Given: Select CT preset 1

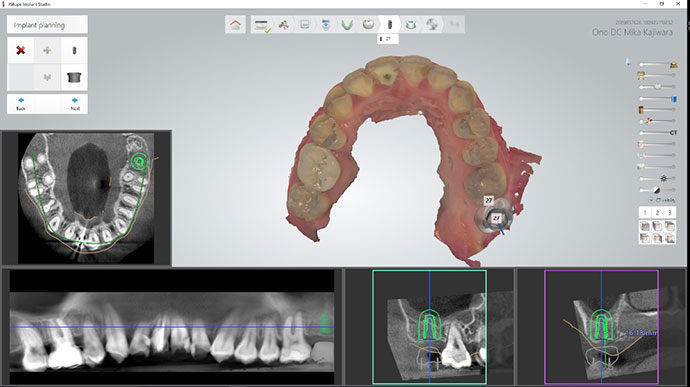Looking at the screenshot, I should point(645,213).
